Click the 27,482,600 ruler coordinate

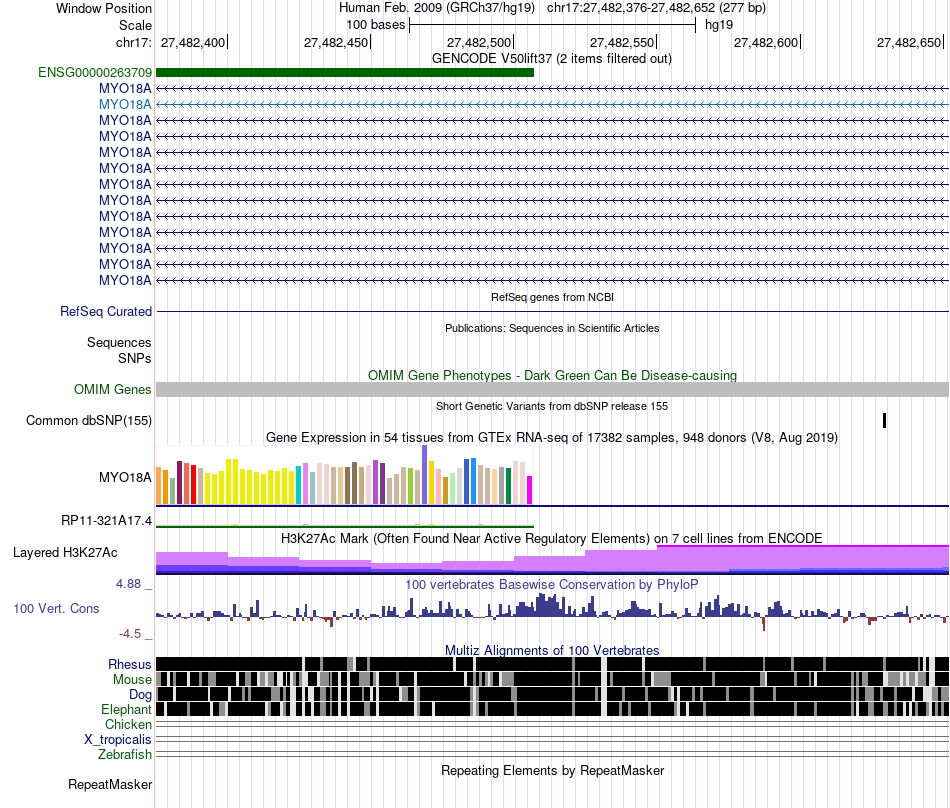point(766,42)
